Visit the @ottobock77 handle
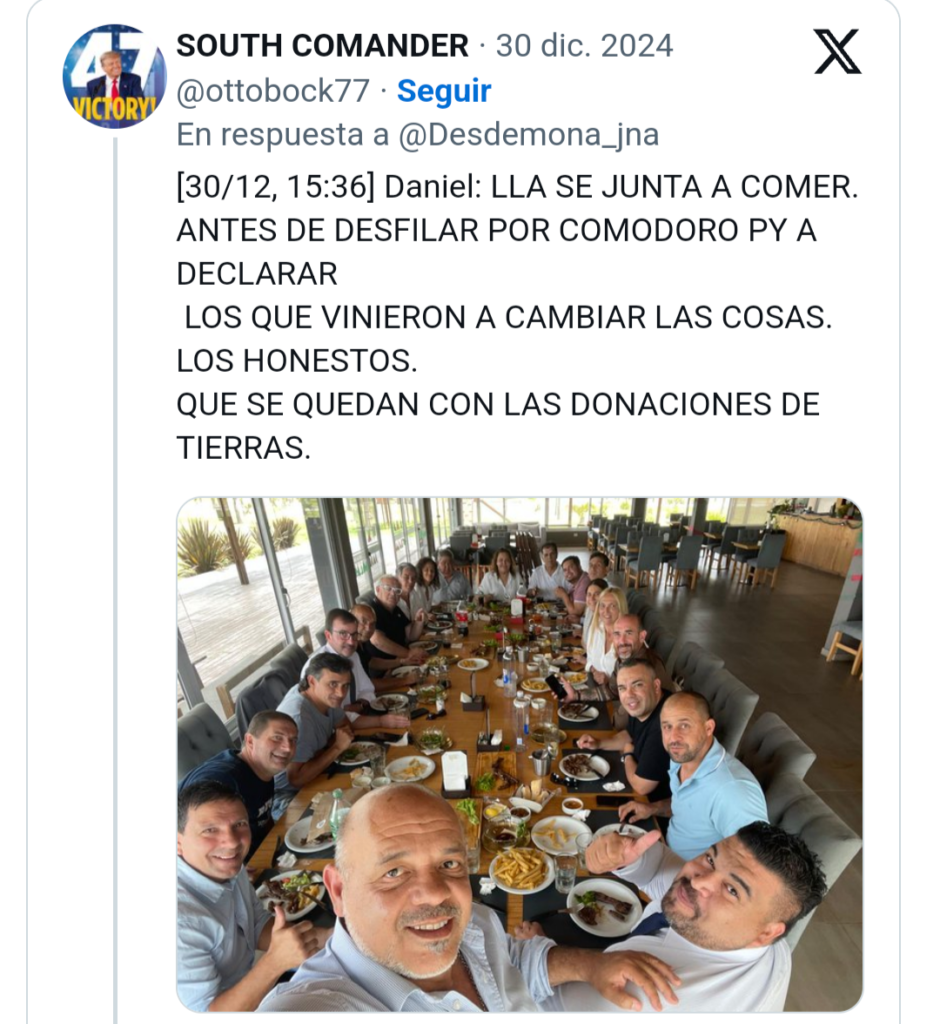 (x=273, y=91)
